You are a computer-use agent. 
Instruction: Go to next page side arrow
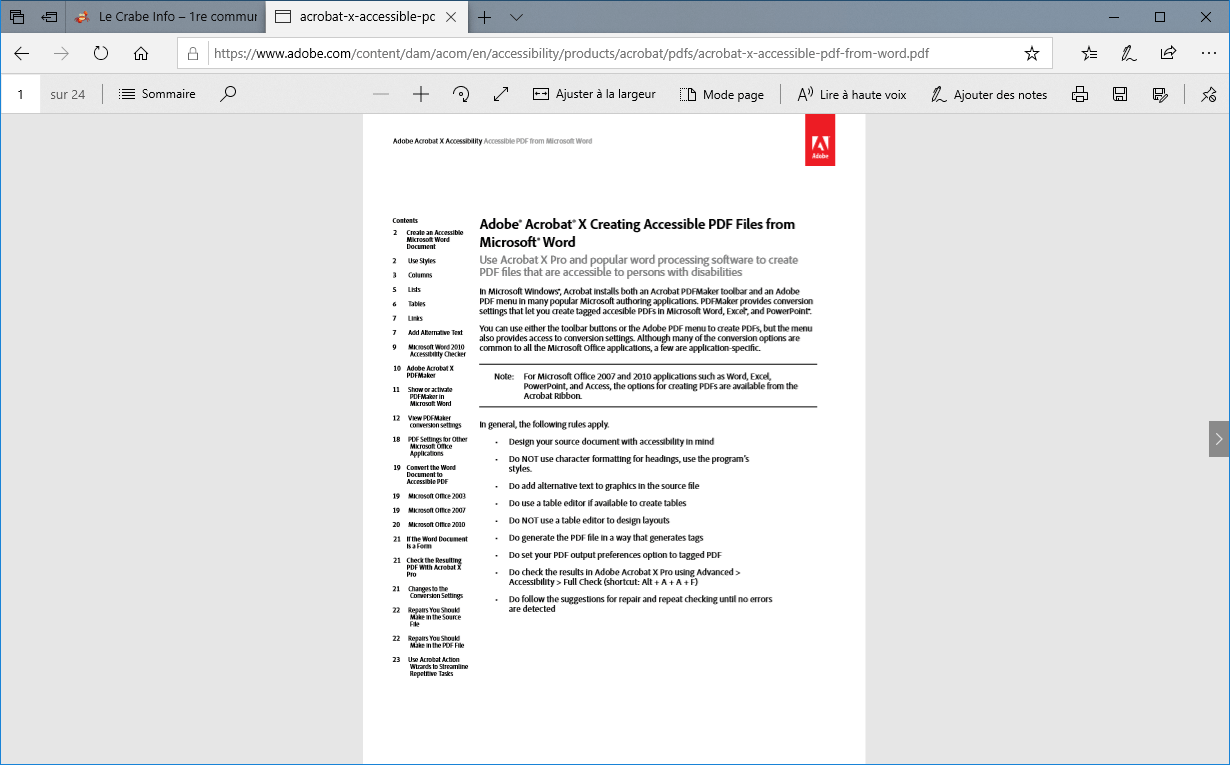(1218, 438)
